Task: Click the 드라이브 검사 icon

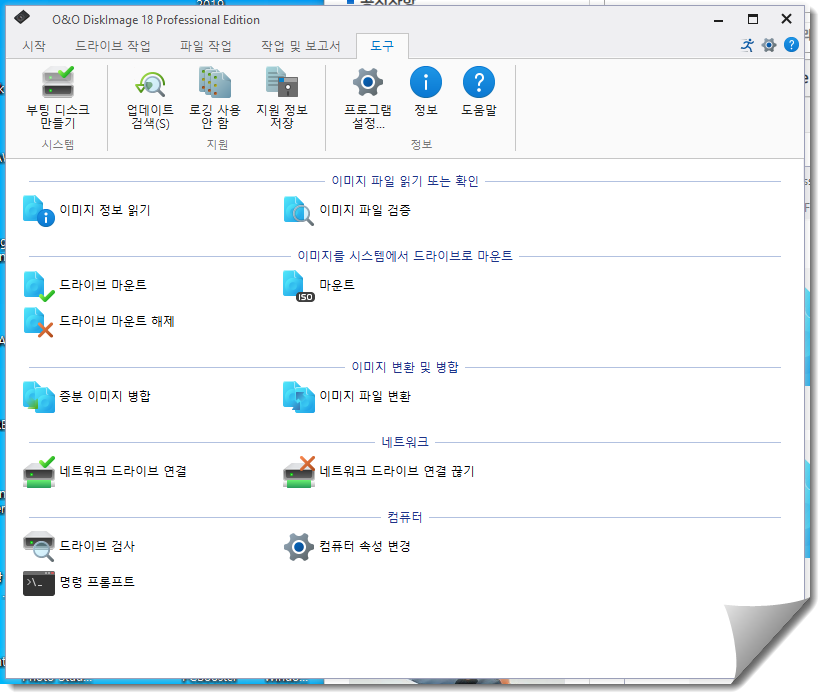Action: 38,546
